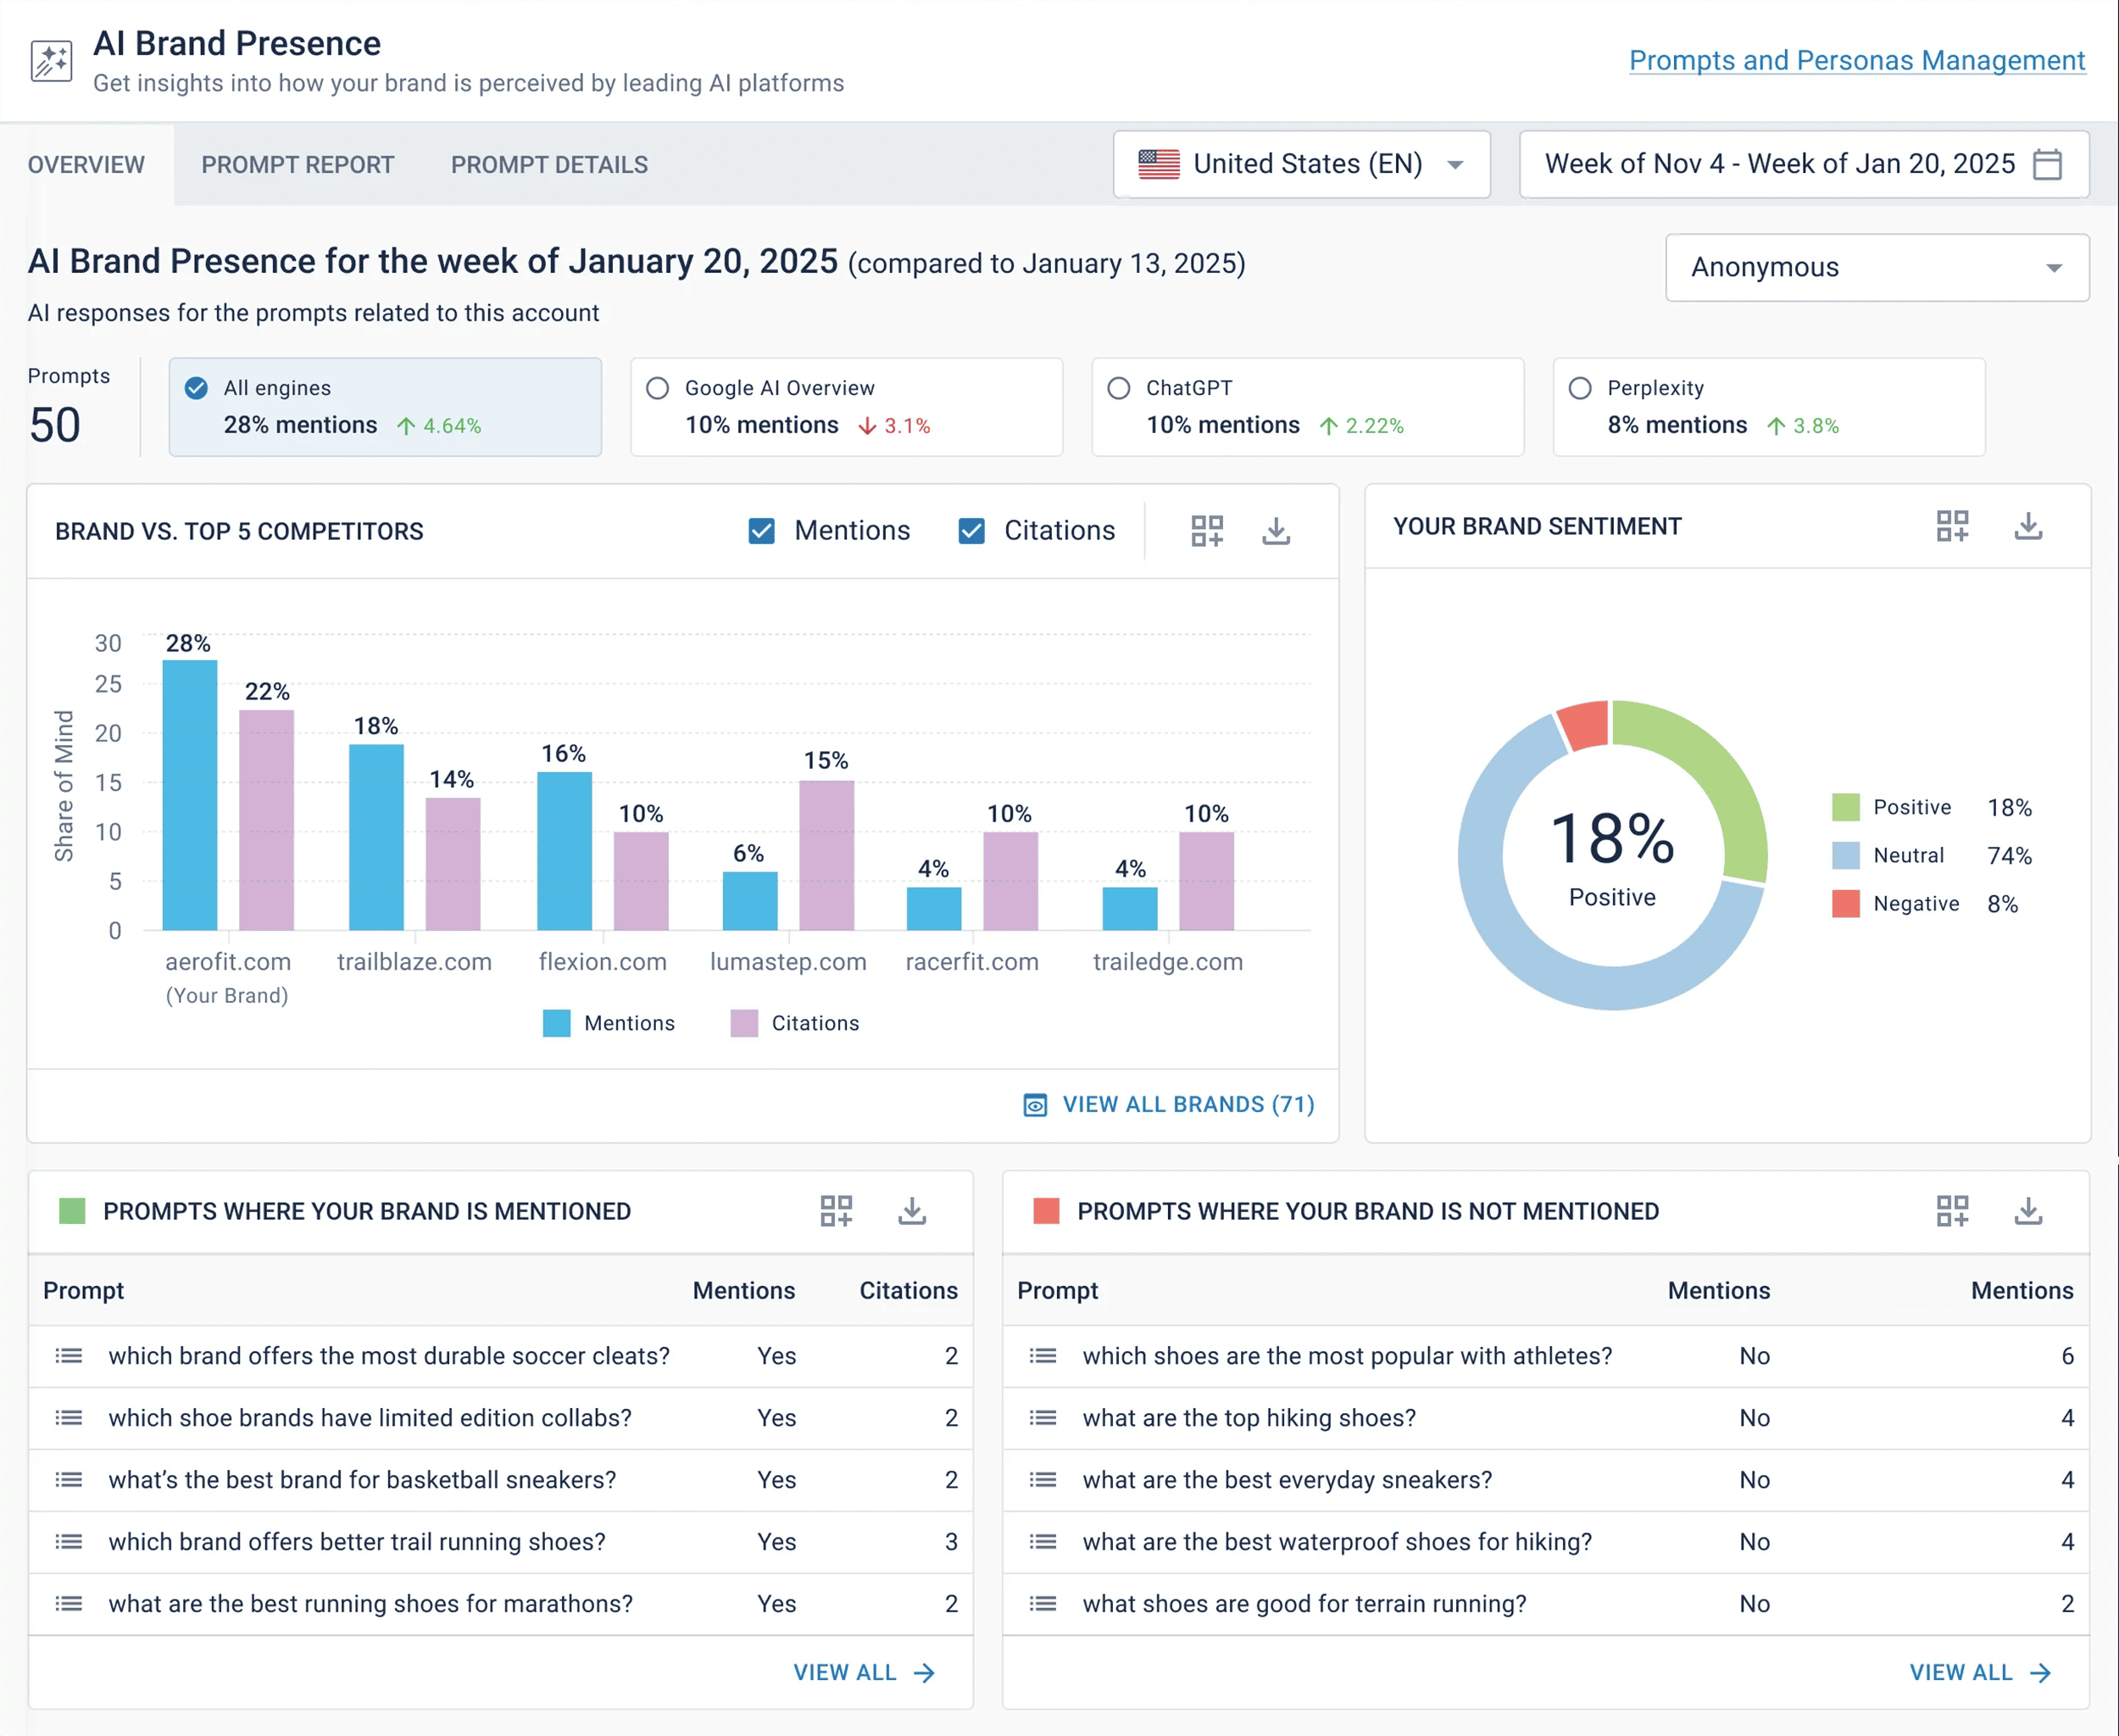Switch to the Prompt Report tab

298,165
